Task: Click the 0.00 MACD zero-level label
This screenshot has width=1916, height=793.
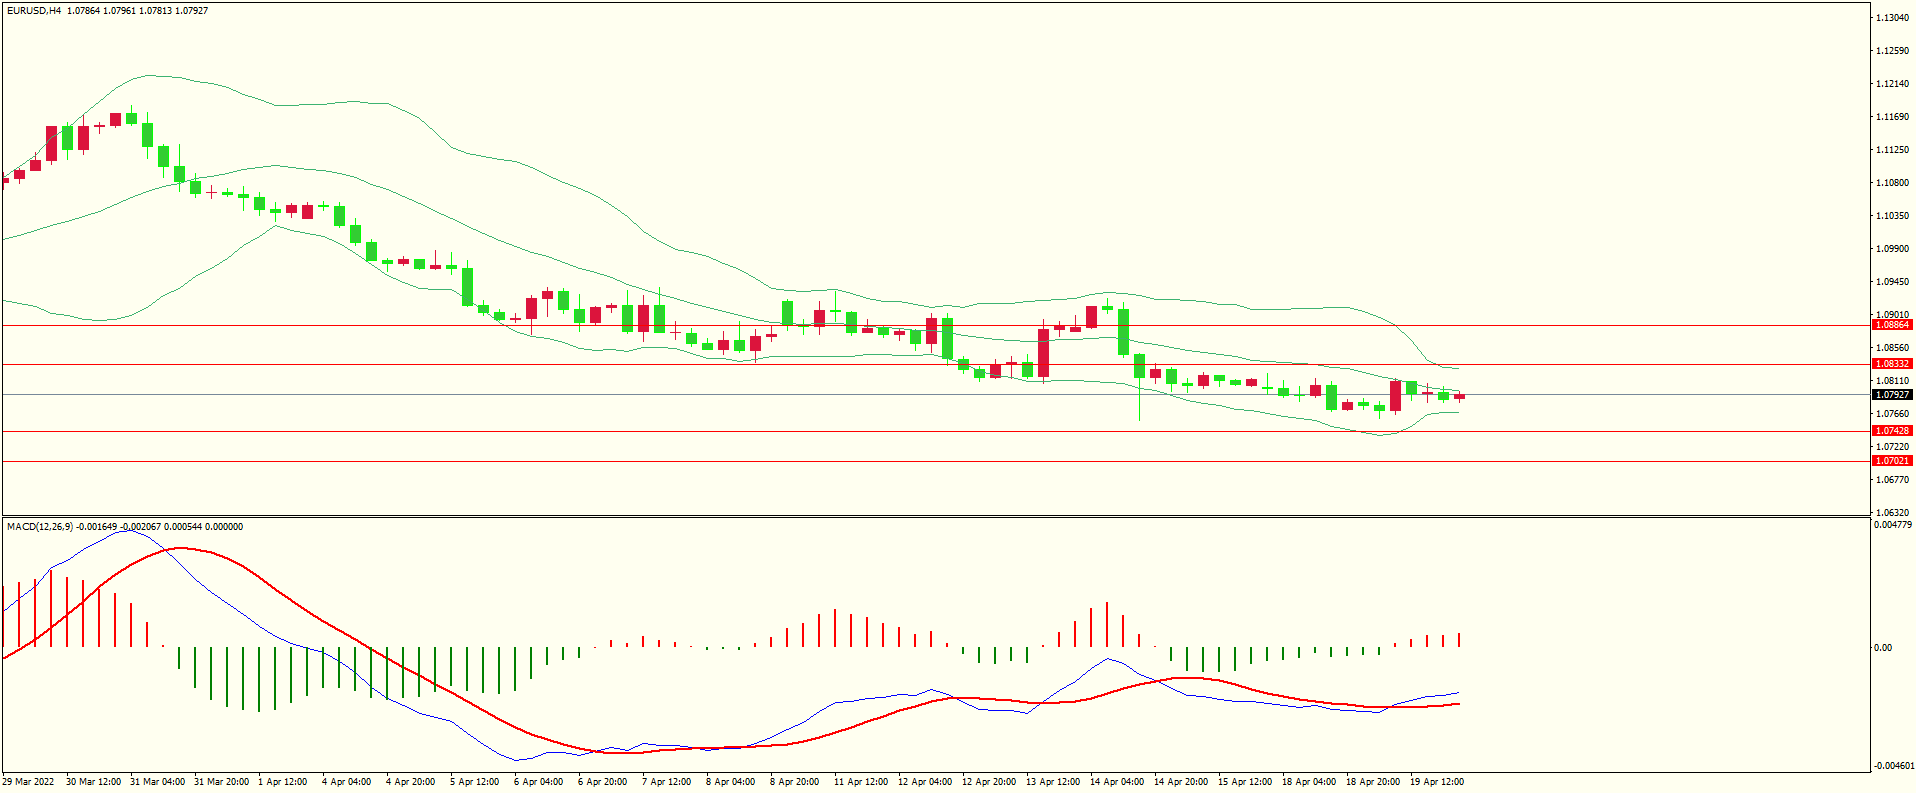Action: click(1883, 648)
